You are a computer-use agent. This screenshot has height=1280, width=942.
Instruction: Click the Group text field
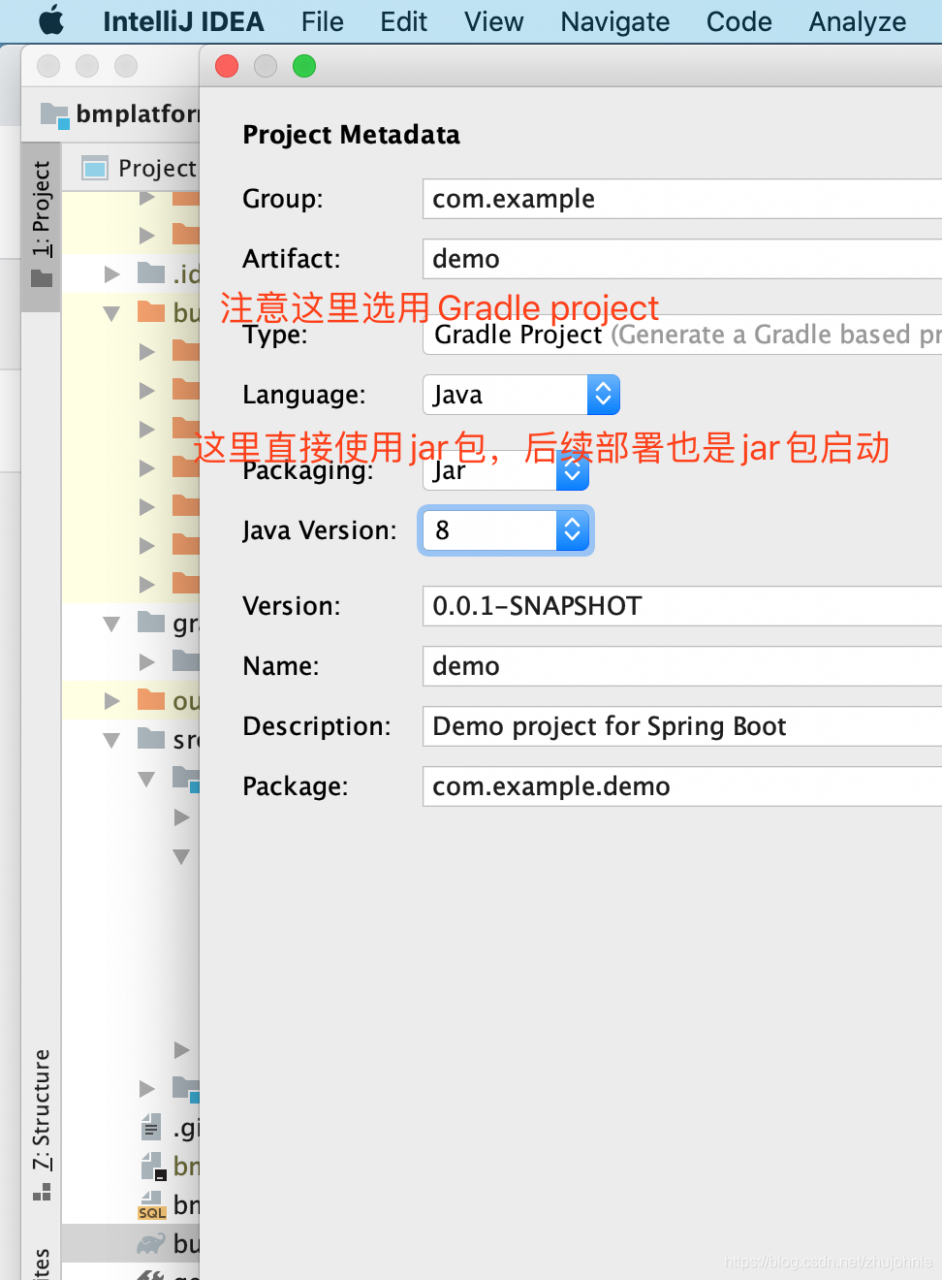(682, 199)
